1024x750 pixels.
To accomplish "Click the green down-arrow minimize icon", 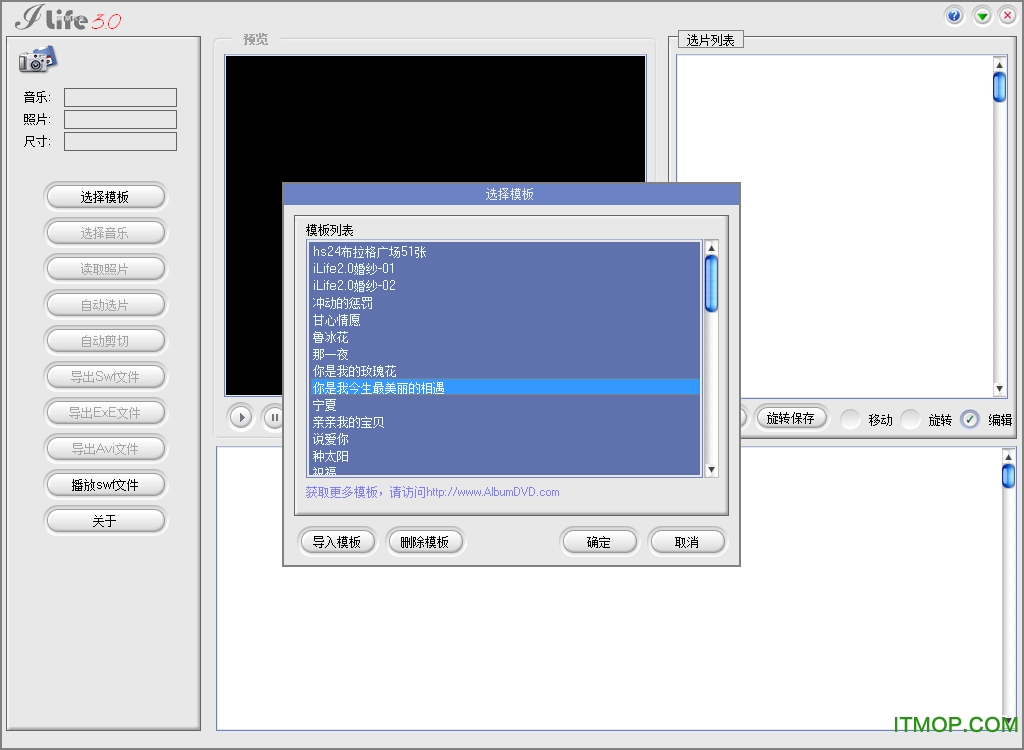I will click(x=982, y=16).
